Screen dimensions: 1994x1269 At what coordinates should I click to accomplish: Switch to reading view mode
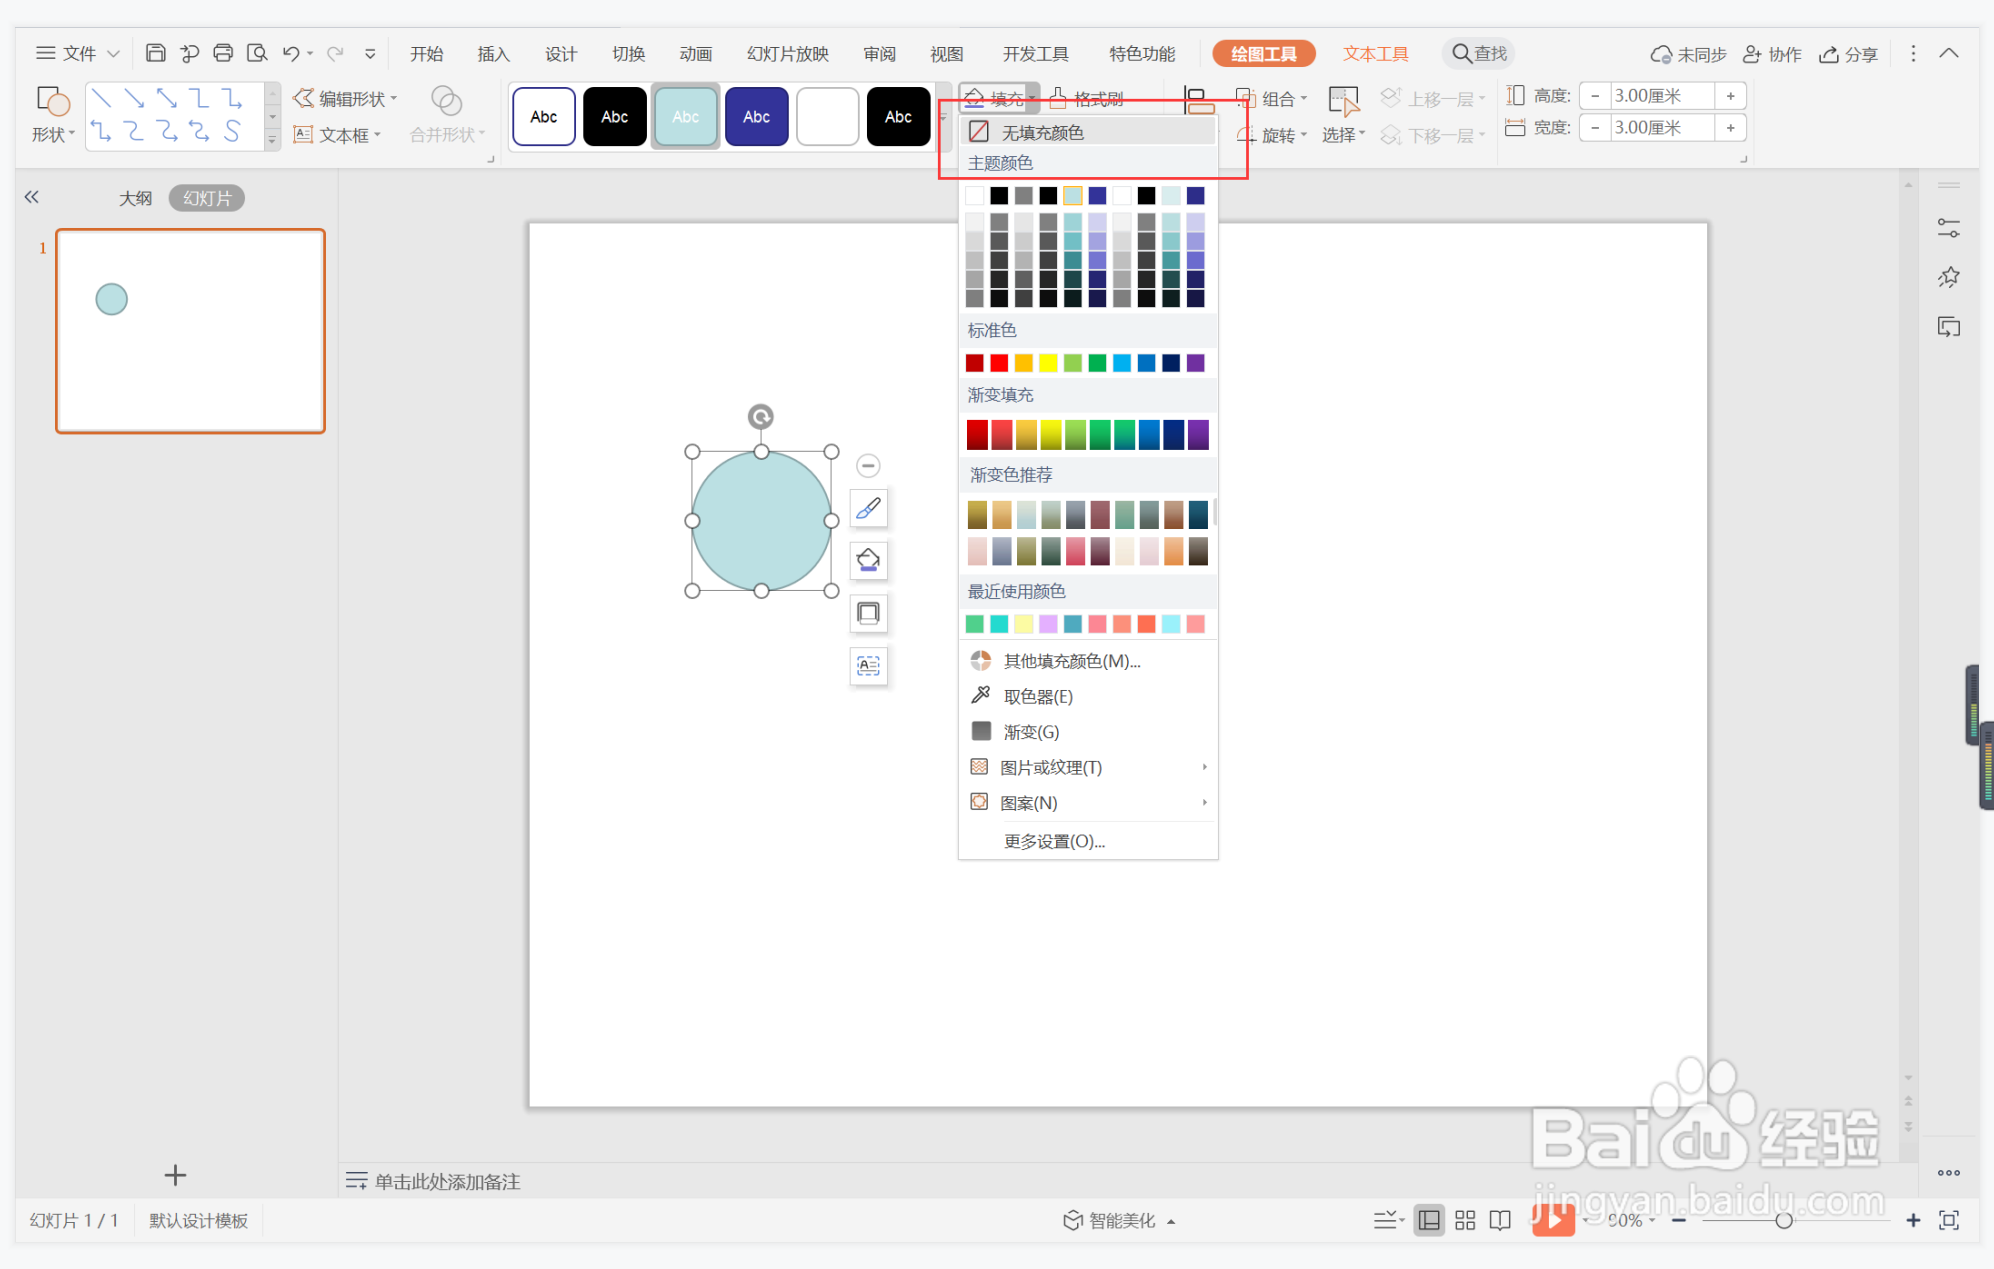pyautogui.click(x=1500, y=1220)
